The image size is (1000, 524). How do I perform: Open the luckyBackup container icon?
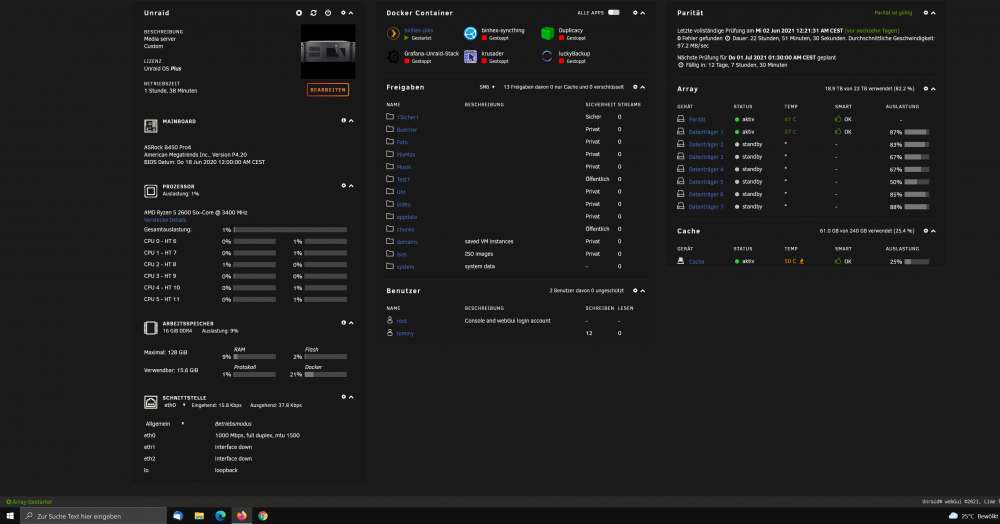pos(547,57)
